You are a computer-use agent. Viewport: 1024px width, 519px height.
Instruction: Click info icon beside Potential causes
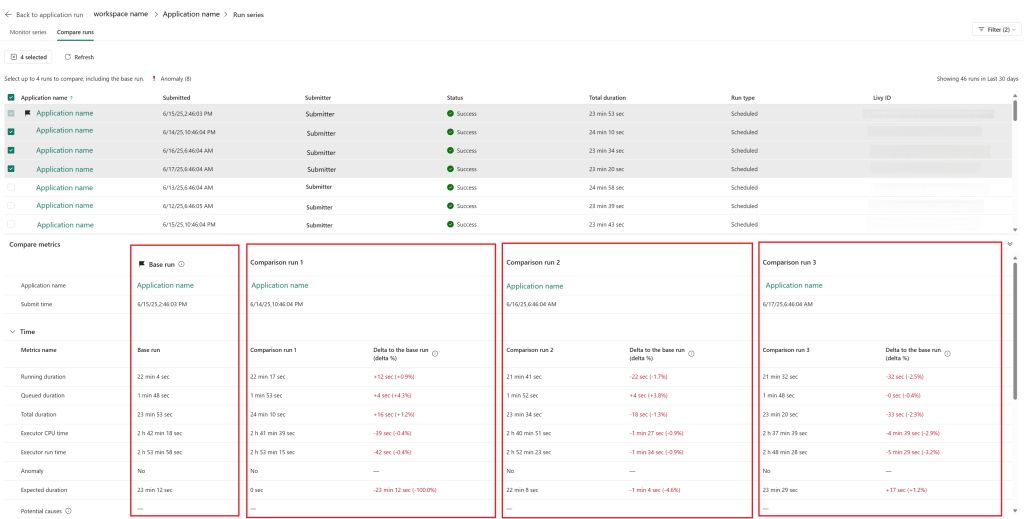click(x=68, y=510)
